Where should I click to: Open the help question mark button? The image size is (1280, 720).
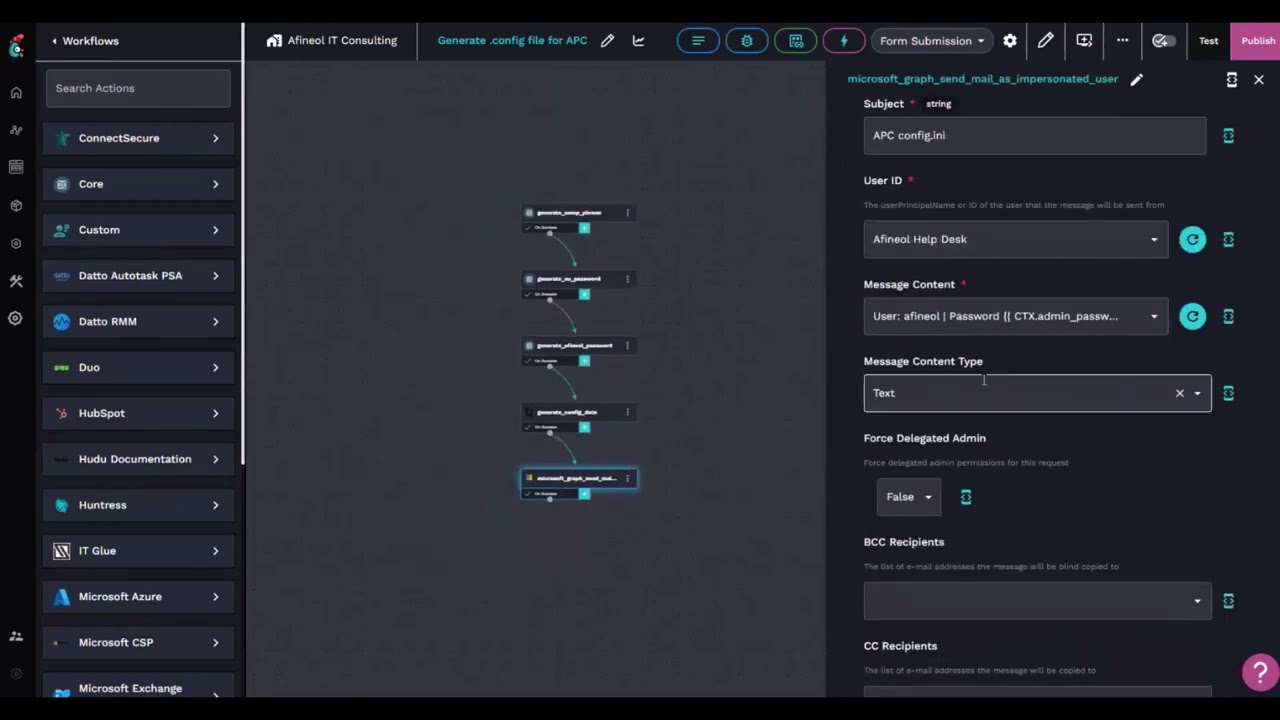click(x=1260, y=671)
